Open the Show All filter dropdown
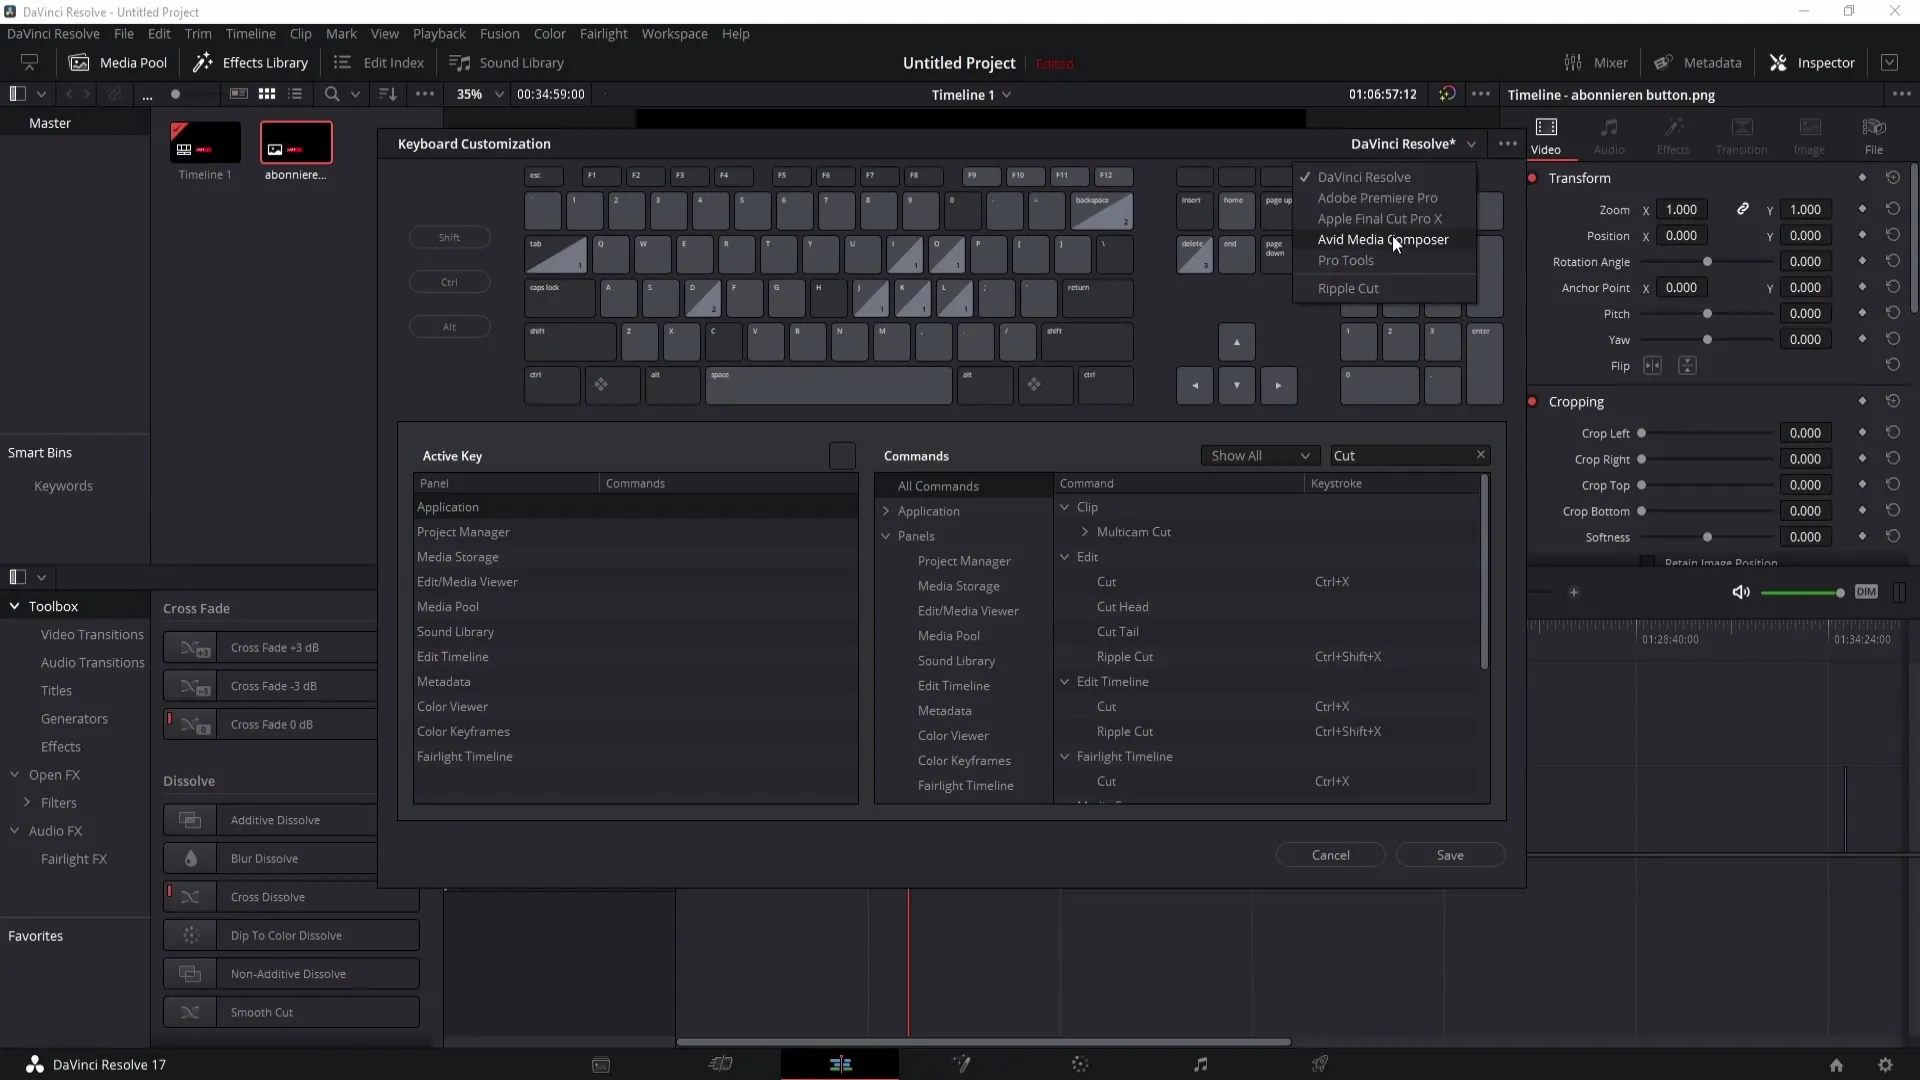Image resolution: width=1920 pixels, height=1080 pixels. pyautogui.click(x=1260, y=456)
